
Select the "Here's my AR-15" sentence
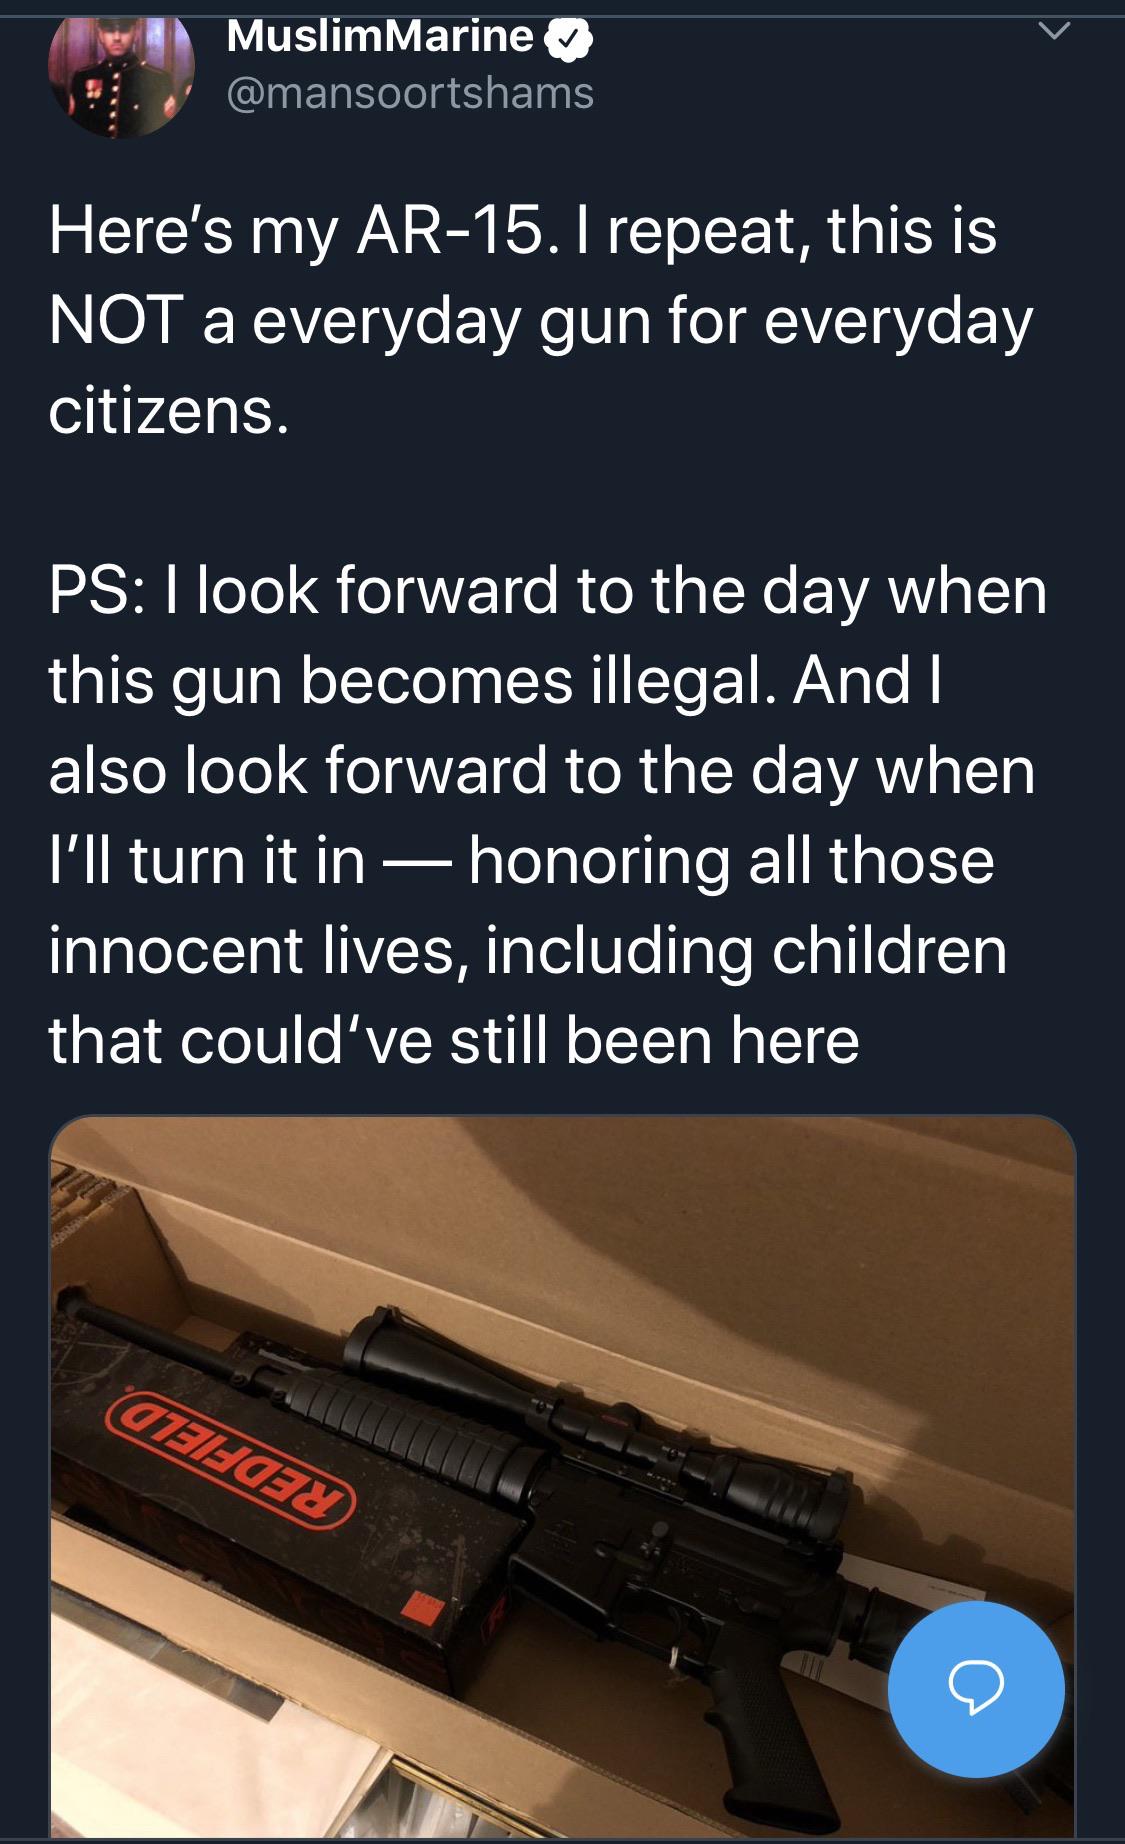pyautogui.click(x=298, y=231)
